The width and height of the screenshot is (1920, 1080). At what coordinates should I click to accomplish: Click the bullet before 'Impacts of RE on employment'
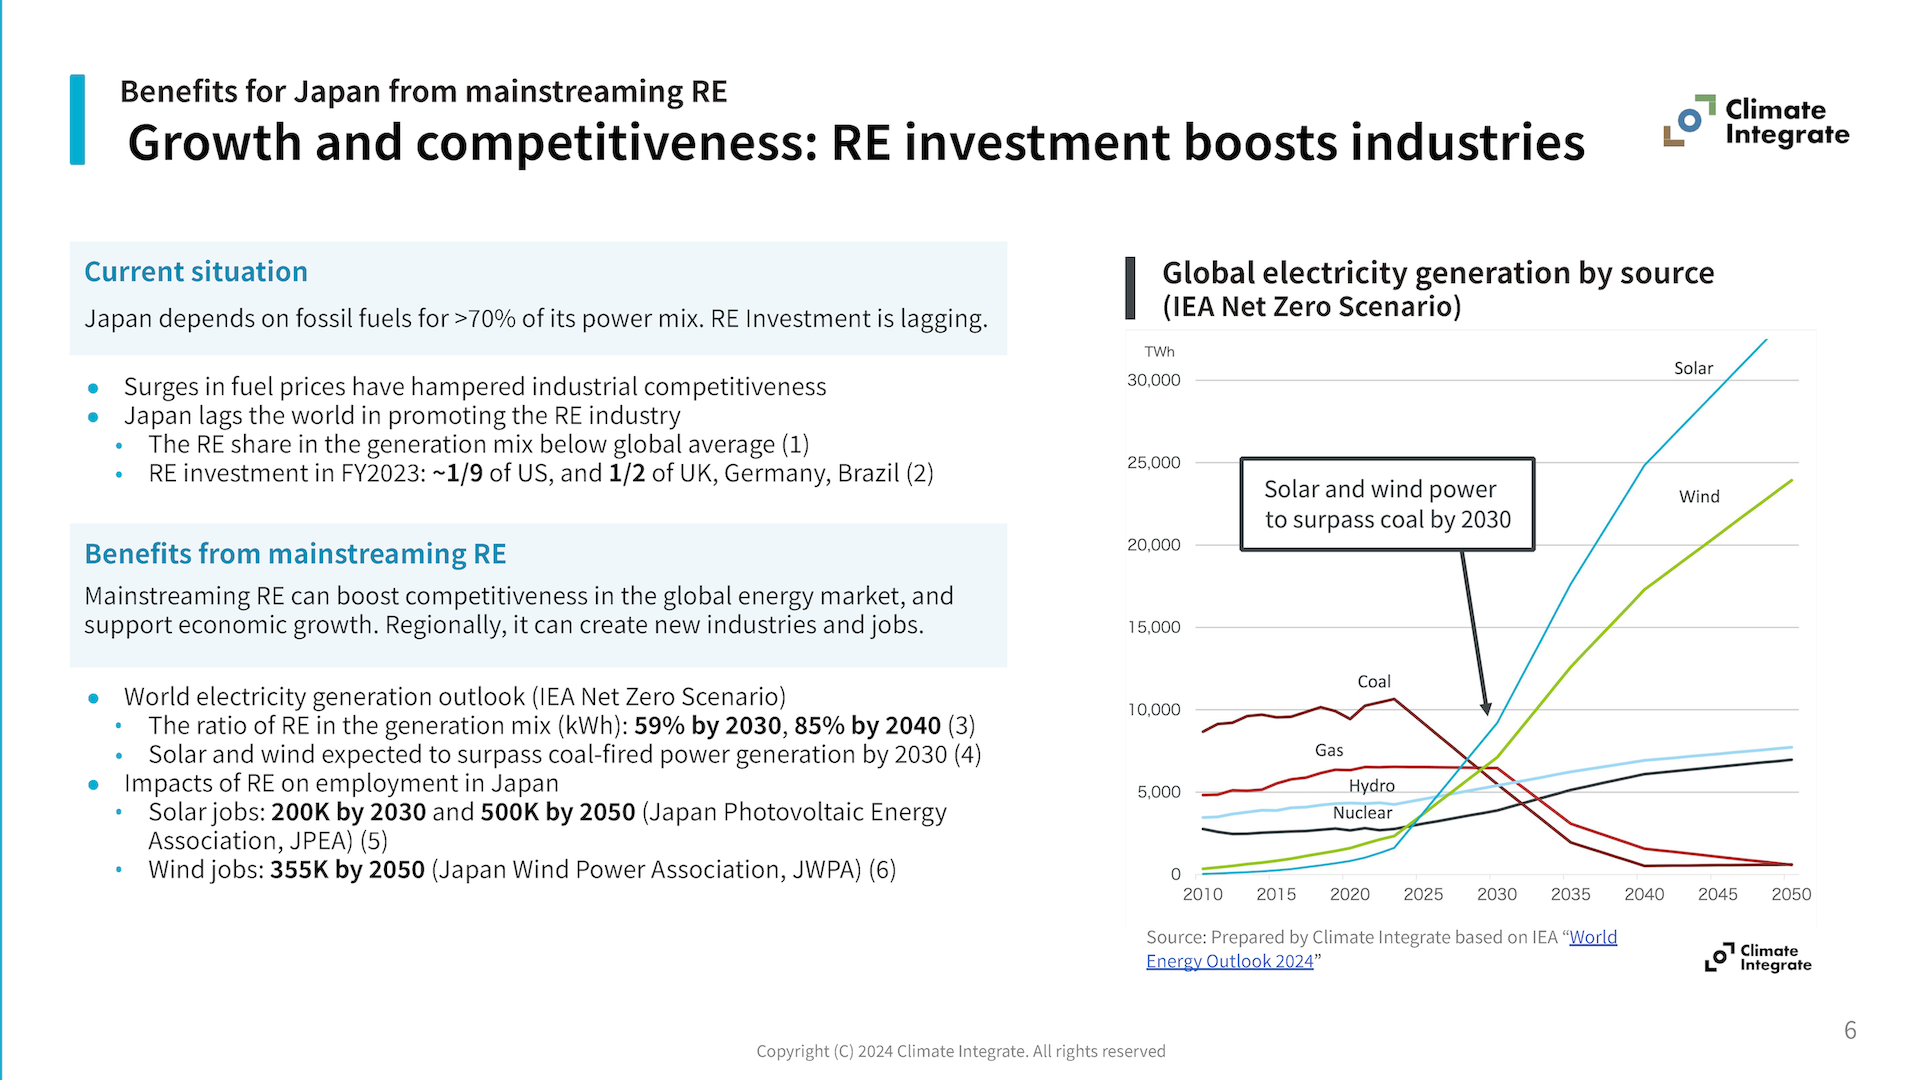(94, 784)
